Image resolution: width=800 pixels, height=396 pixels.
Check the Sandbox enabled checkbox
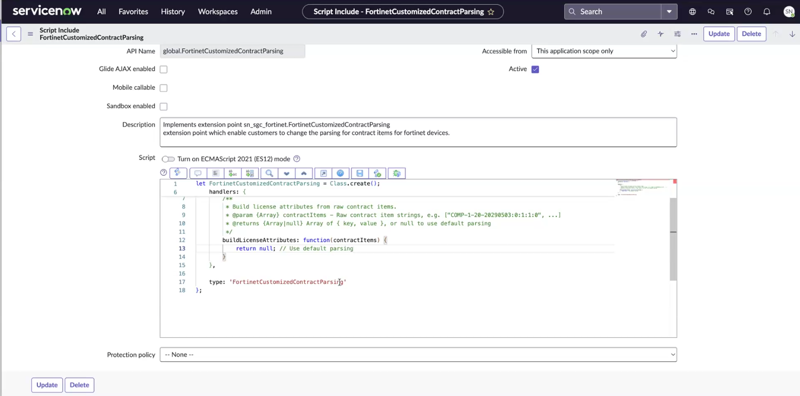(x=164, y=107)
